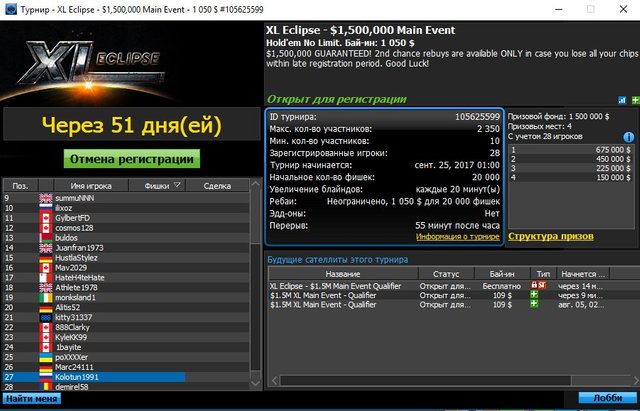Image resolution: width=640 pixels, height=411 pixels.
Task: Sort satellites by Тип column header
Action: pyautogui.click(x=543, y=274)
